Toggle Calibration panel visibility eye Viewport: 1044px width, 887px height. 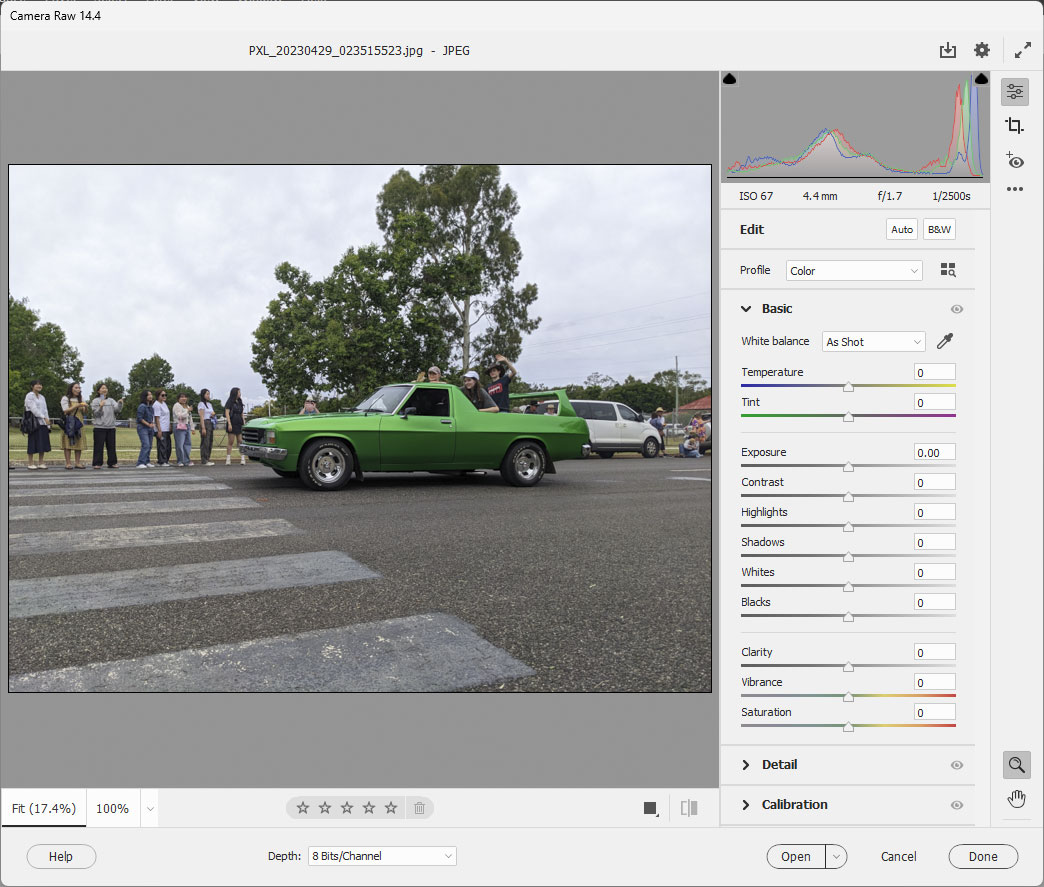957,805
